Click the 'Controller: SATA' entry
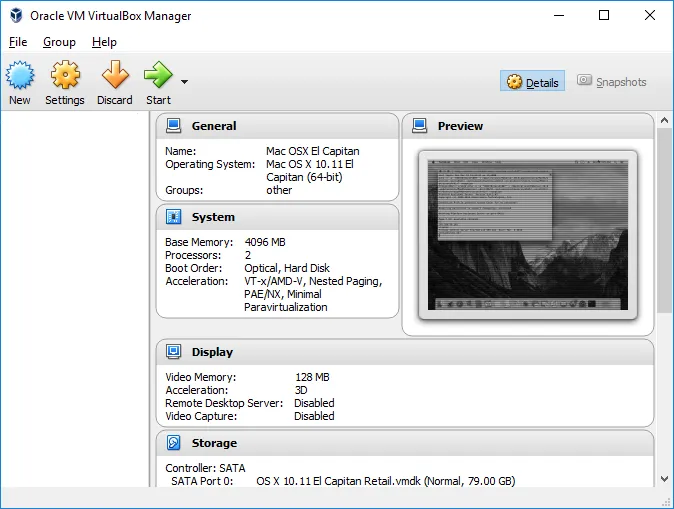Viewport: 674px width, 509px height. pos(205,468)
